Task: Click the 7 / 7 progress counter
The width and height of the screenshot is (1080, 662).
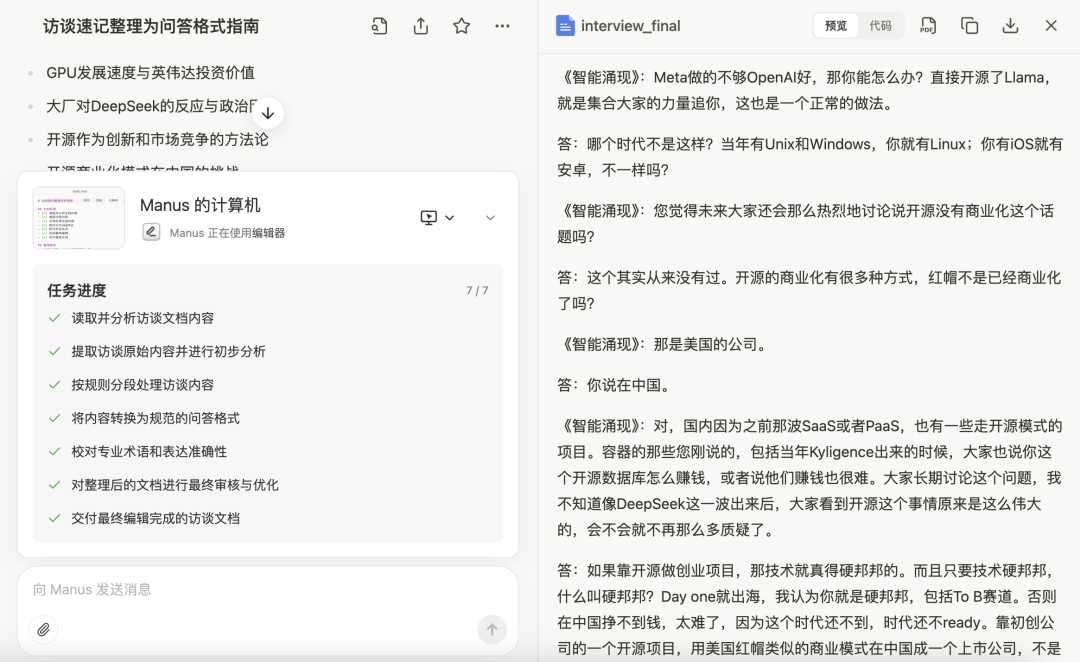Action: coord(477,291)
